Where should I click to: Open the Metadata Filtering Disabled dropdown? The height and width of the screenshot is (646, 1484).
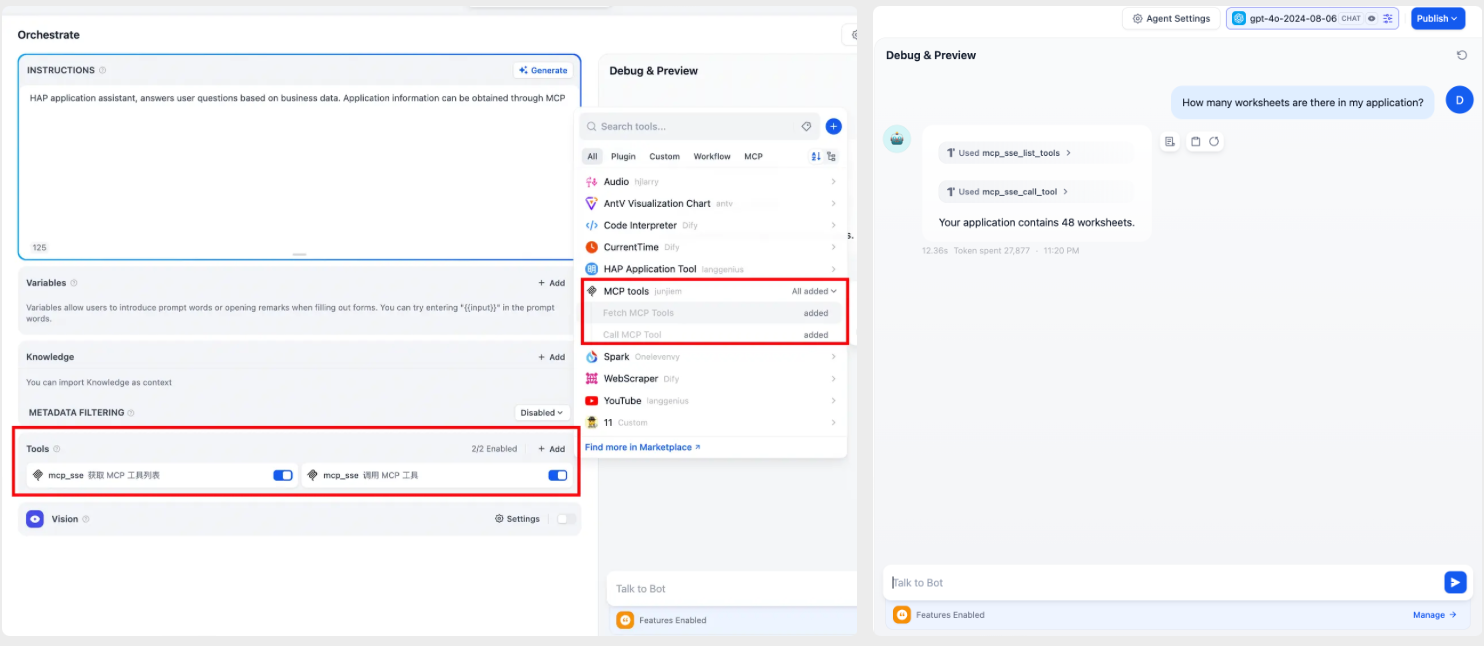(x=541, y=413)
